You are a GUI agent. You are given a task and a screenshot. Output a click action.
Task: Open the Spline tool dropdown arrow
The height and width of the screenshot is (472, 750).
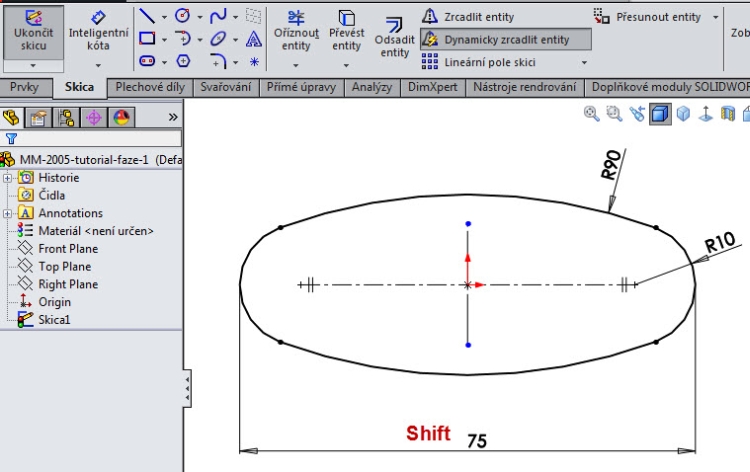[x=235, y=17]
